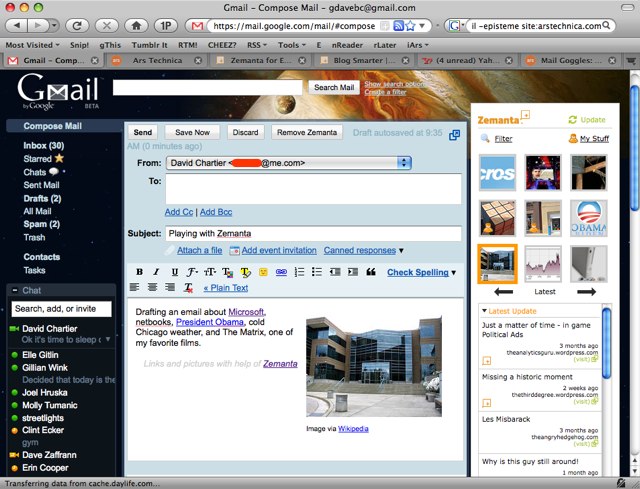Create a bulleted list
The height and width of the screenshot is (489, 640).
tap(317, 272)
